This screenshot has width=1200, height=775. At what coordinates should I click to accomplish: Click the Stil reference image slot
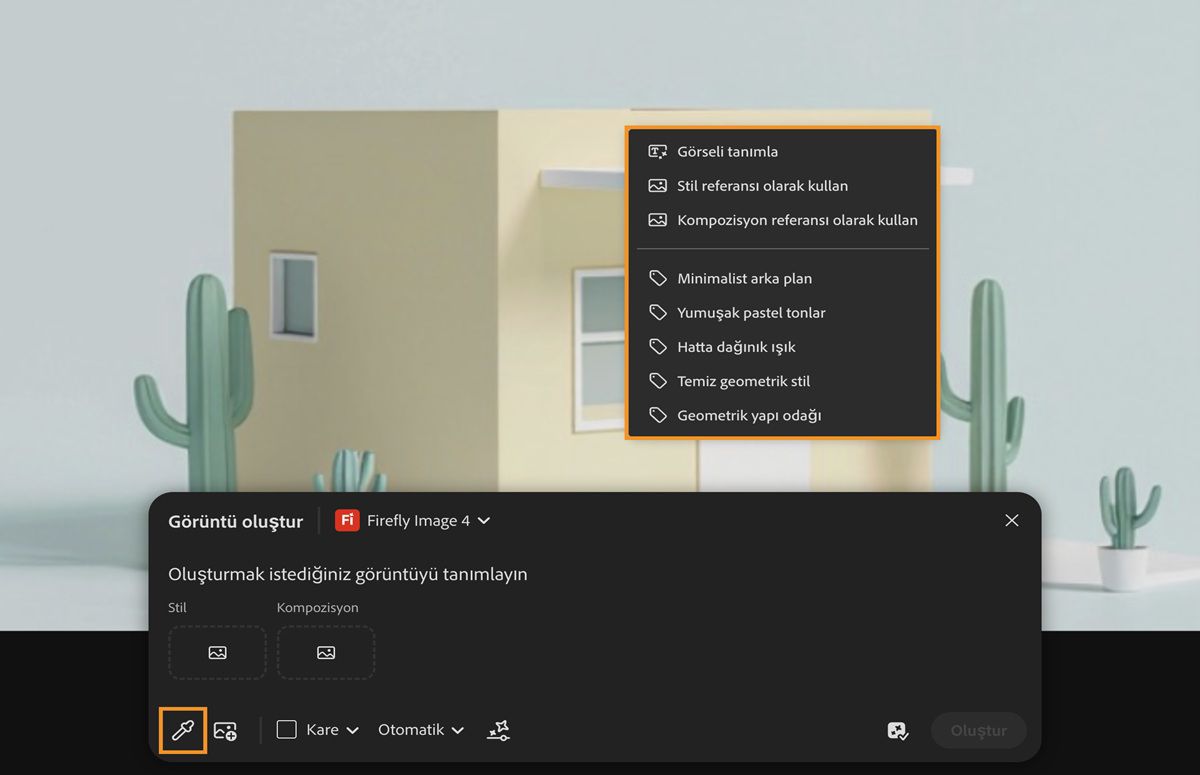click(x=217, y=653)
